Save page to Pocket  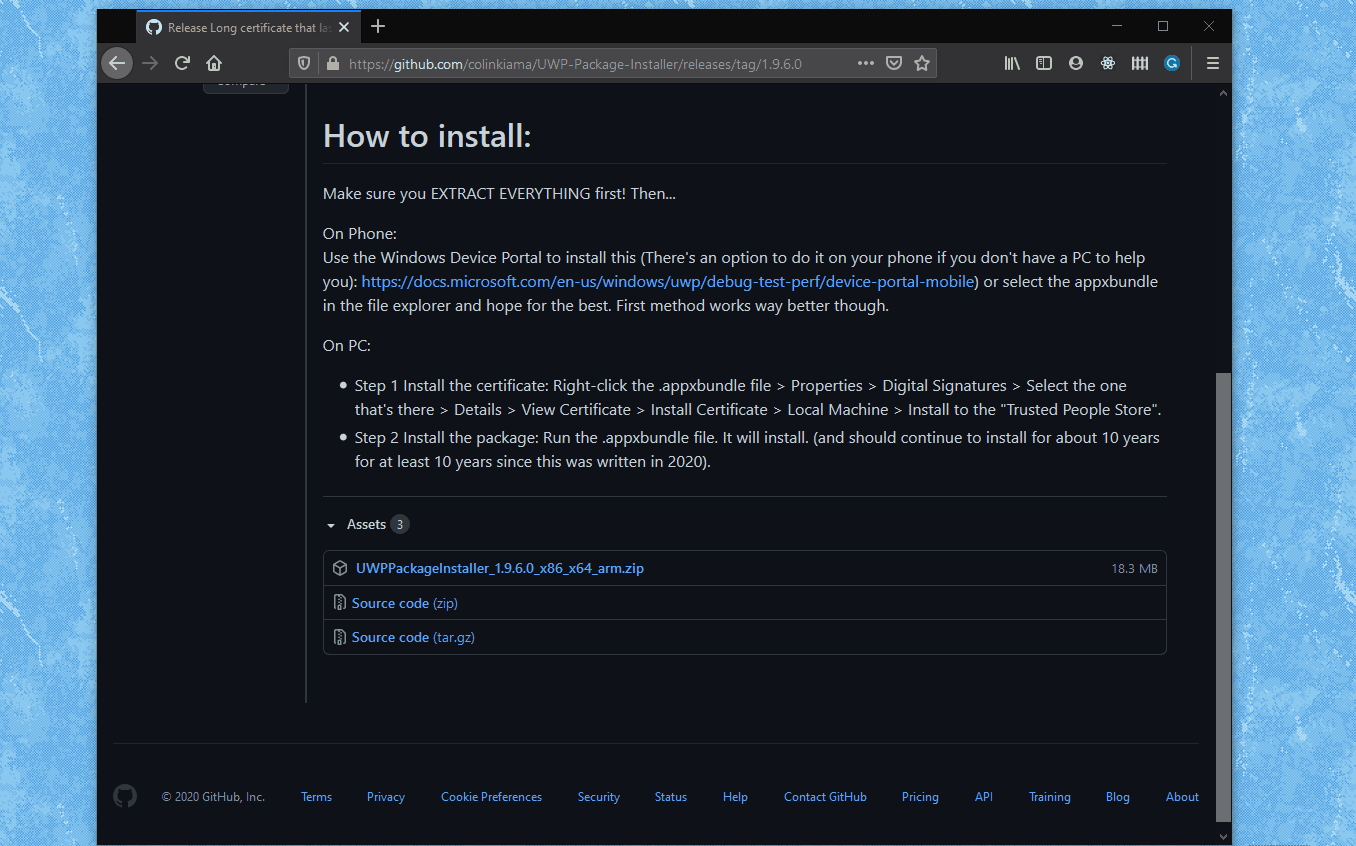pyautogui.click(x=894, y=63)
